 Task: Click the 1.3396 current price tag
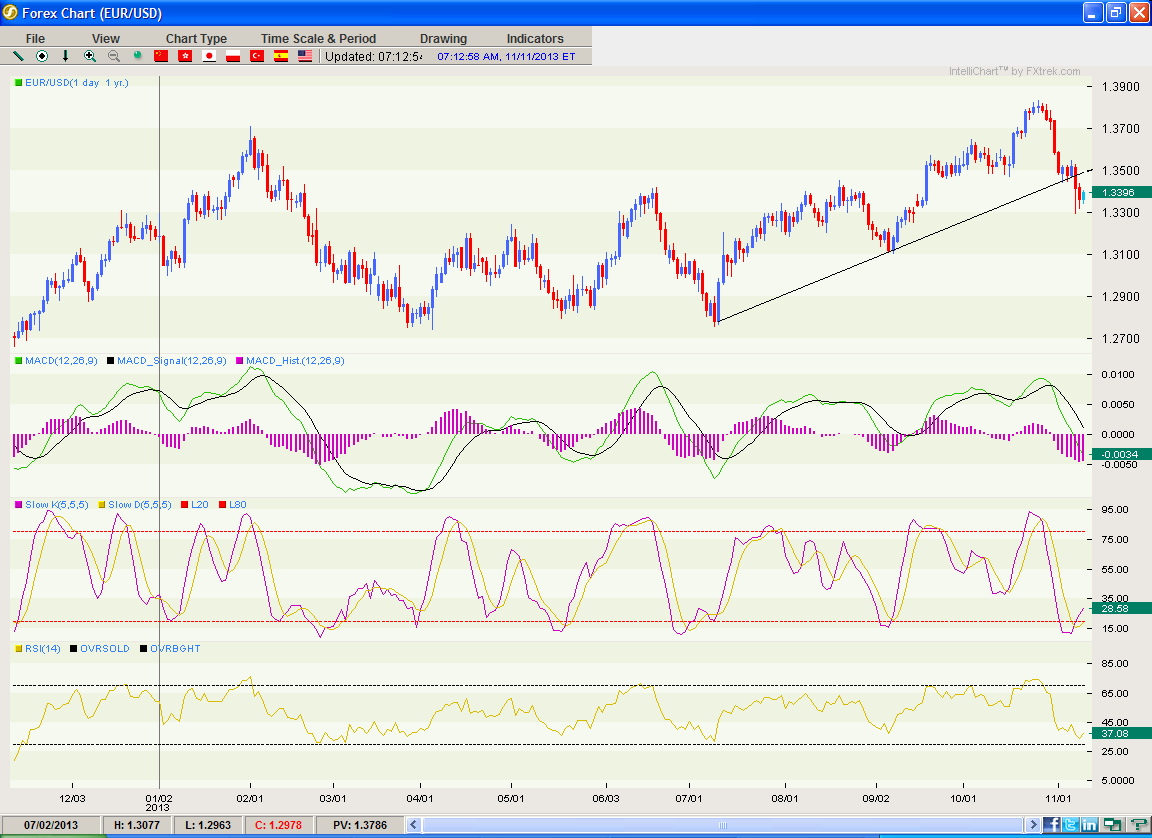click(x=1122, y=192)
